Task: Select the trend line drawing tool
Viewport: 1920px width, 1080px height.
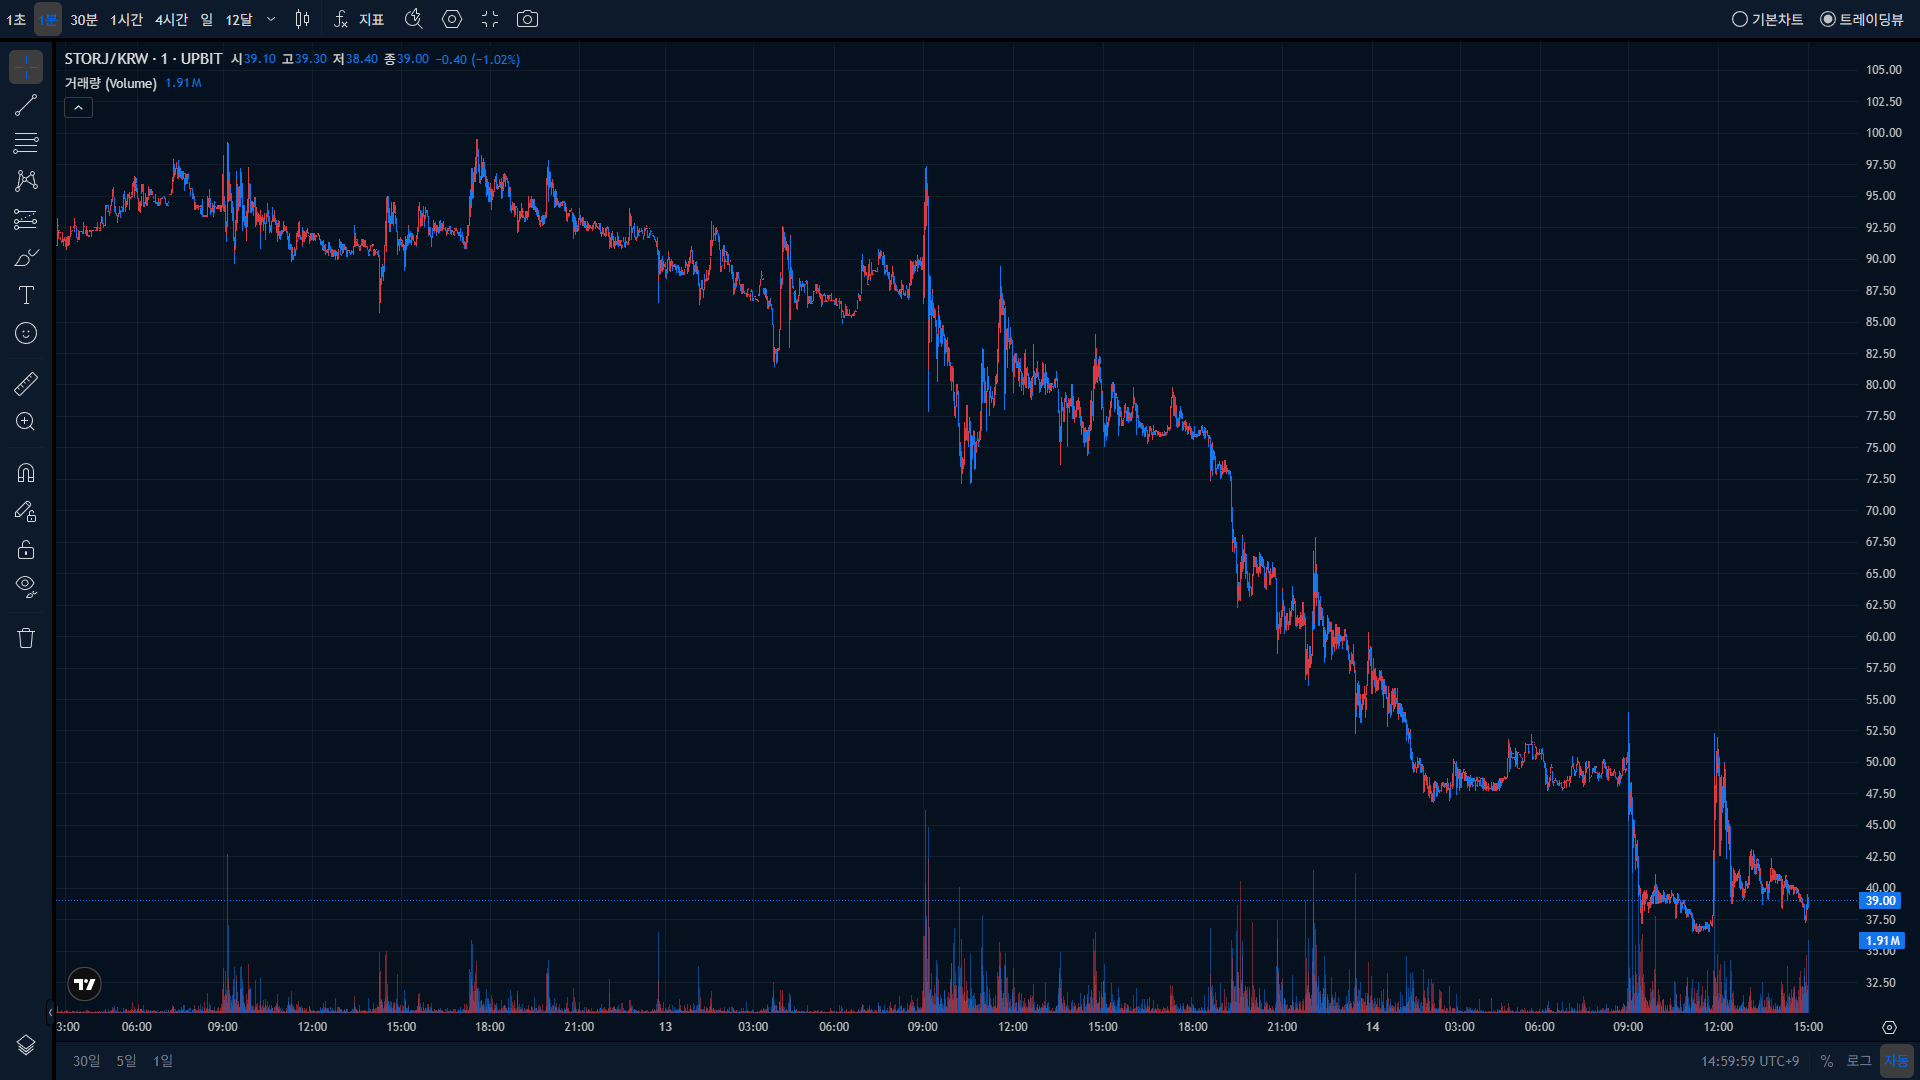Action: (26, 105)
